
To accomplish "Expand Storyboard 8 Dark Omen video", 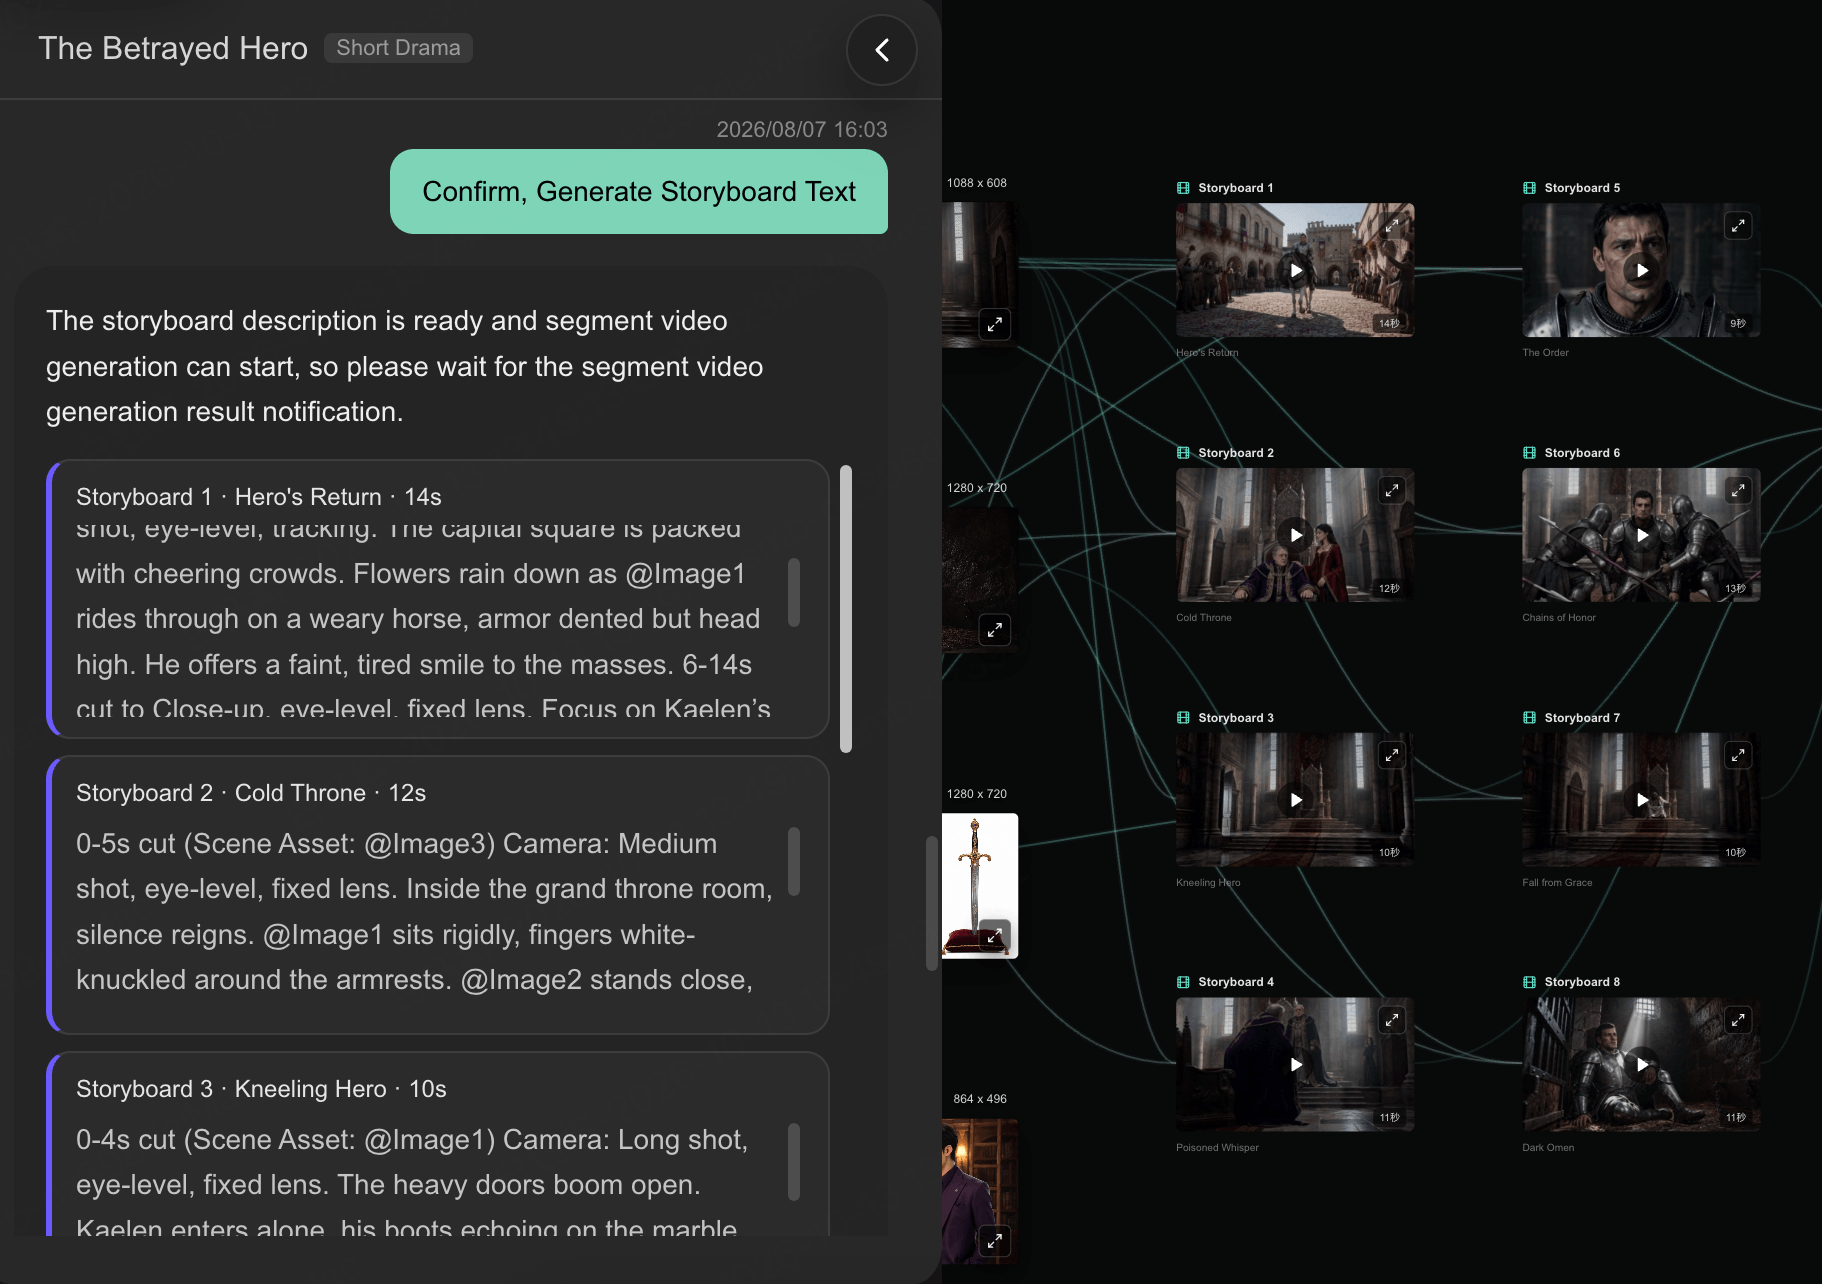I will (x=1738, y=1020).
